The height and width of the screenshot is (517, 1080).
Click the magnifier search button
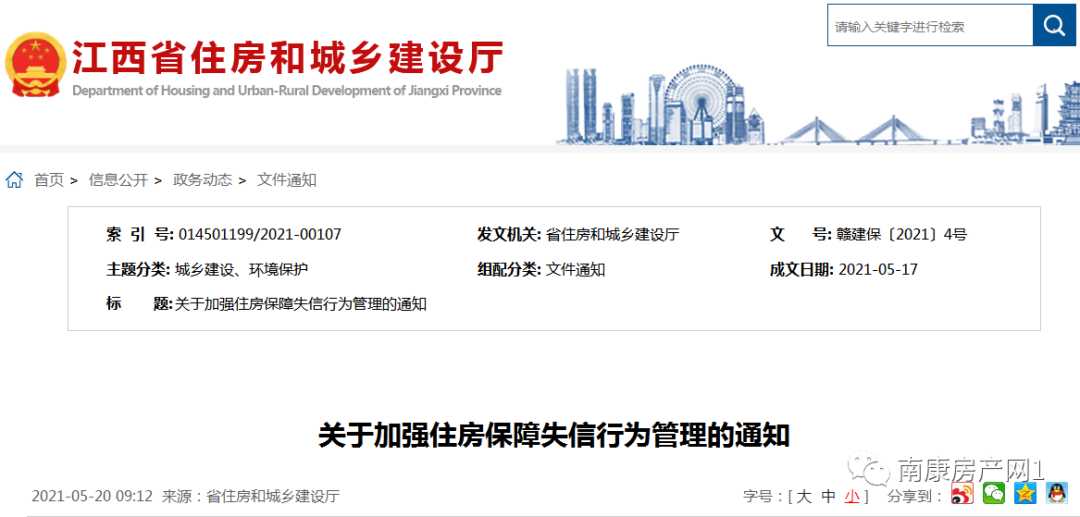pos(1054,25)
